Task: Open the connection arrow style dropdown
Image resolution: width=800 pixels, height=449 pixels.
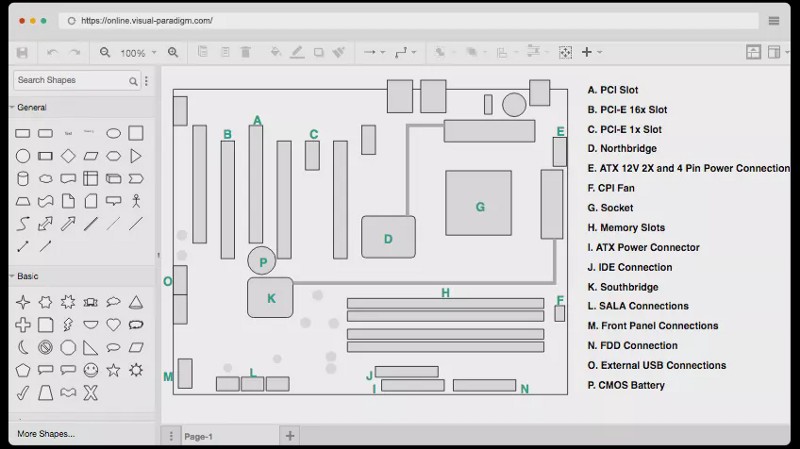Action: pos(374,52)
